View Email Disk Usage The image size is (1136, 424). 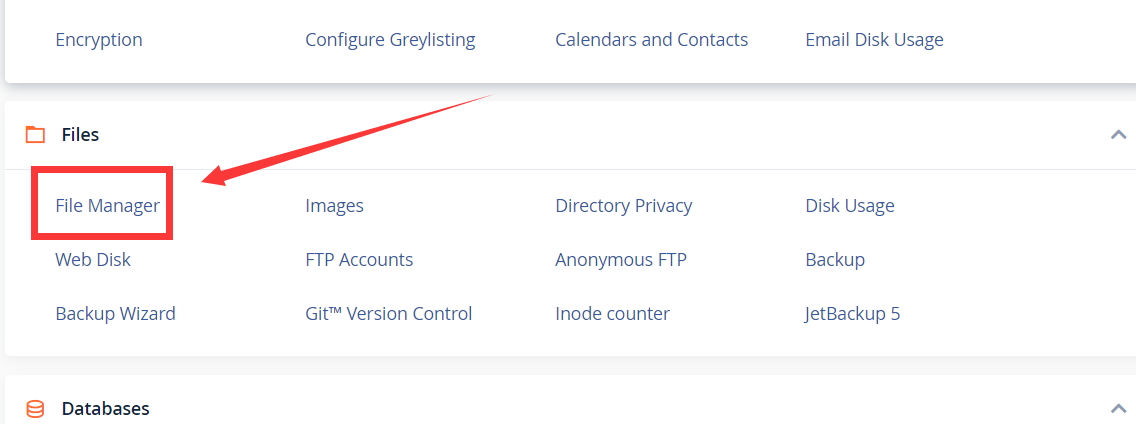[x=874, y=39]
